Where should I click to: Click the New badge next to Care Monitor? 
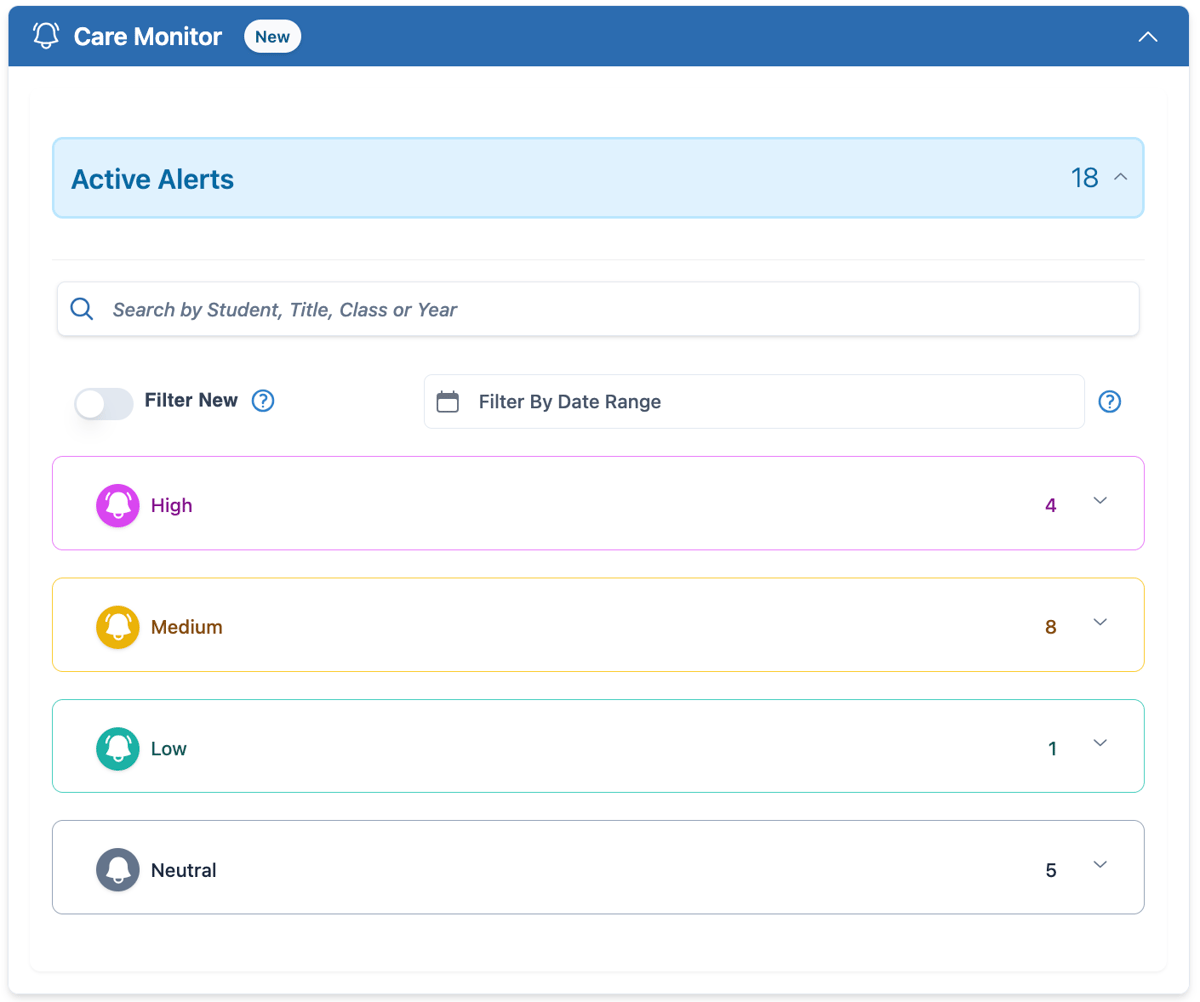point(272,36)
